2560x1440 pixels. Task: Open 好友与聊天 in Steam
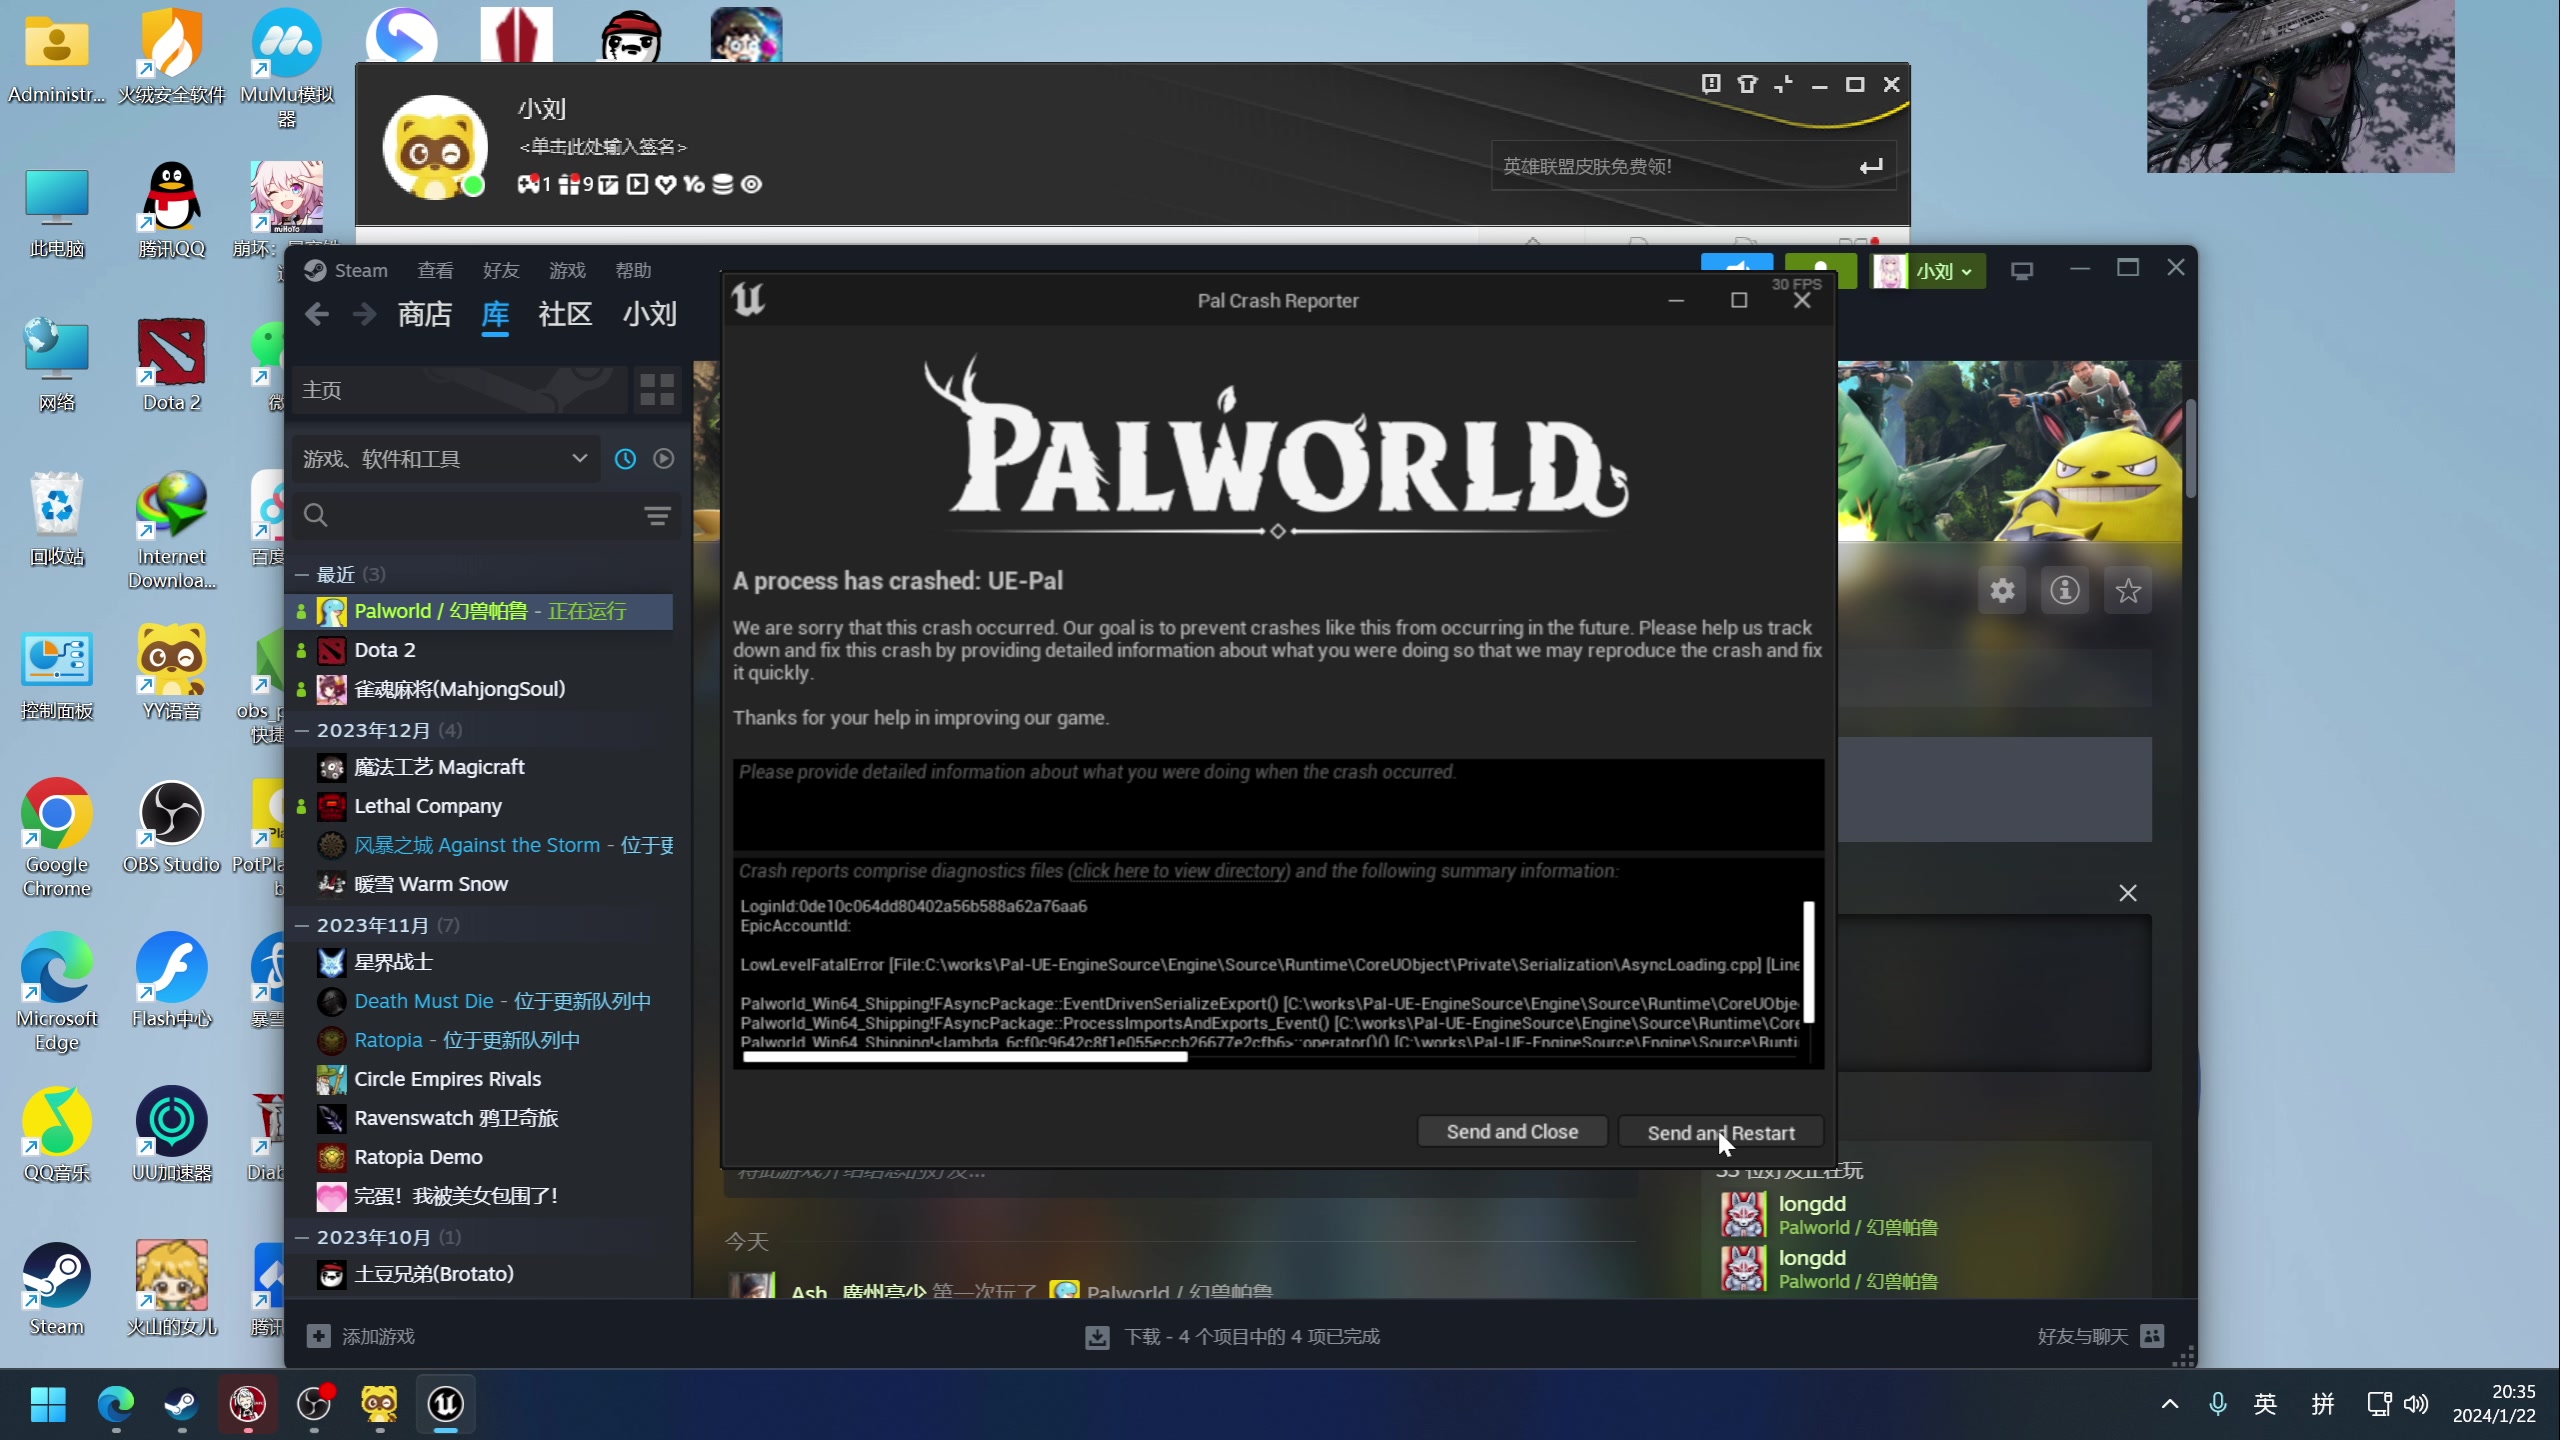2100,1337
